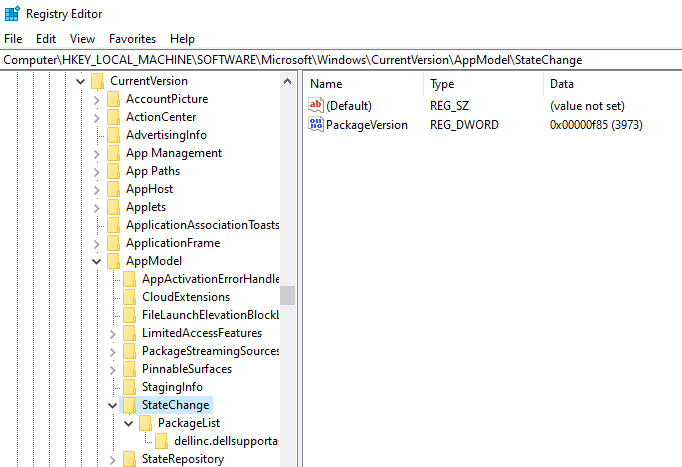Select the StateChange key label
Image resolution: width=682 pixels, height=467 pixels.
pos(176,405)
